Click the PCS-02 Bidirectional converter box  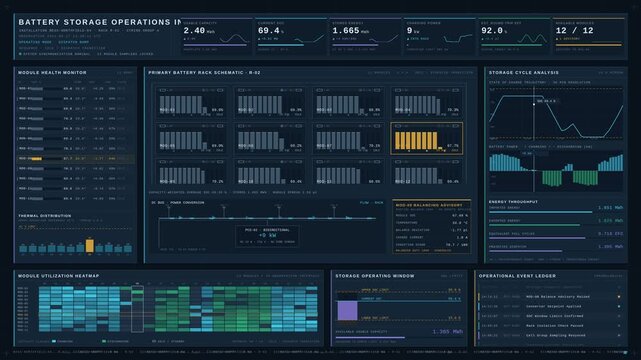coord(267,236)
